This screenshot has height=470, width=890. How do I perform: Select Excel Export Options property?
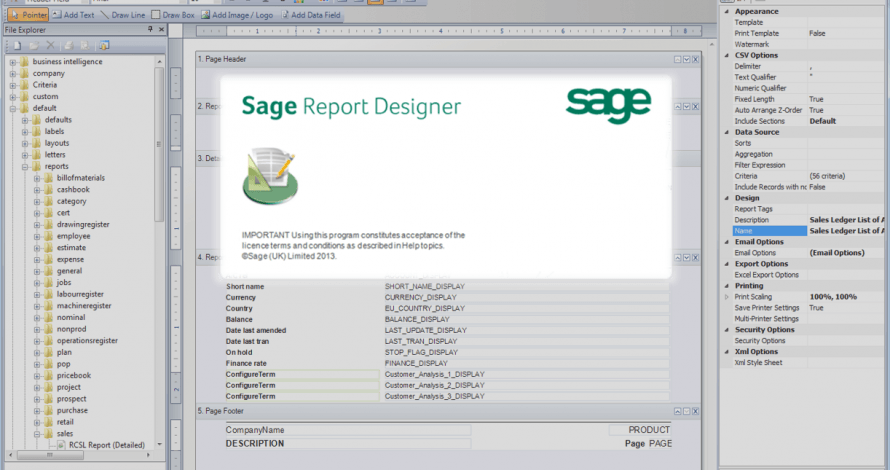[808, 275]
